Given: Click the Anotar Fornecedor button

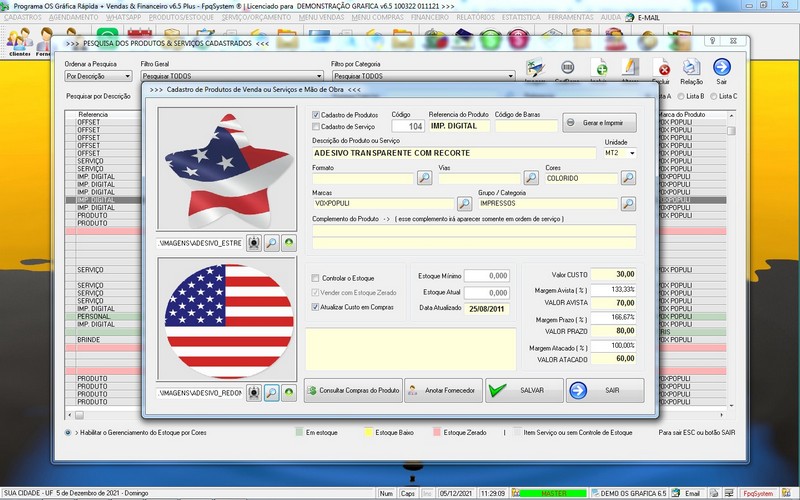Looking at the screenshot, I should pos(443,390).
